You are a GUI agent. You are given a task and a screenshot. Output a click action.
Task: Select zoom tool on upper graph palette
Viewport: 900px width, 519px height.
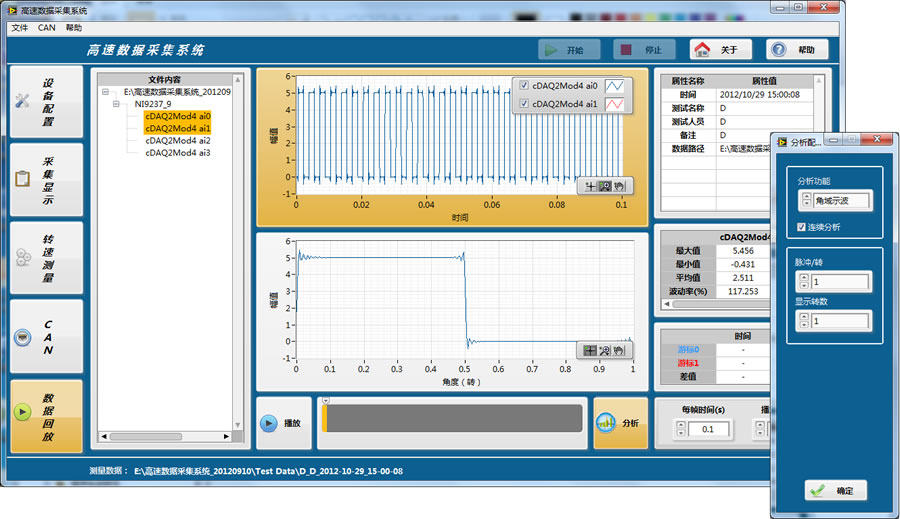605,186
